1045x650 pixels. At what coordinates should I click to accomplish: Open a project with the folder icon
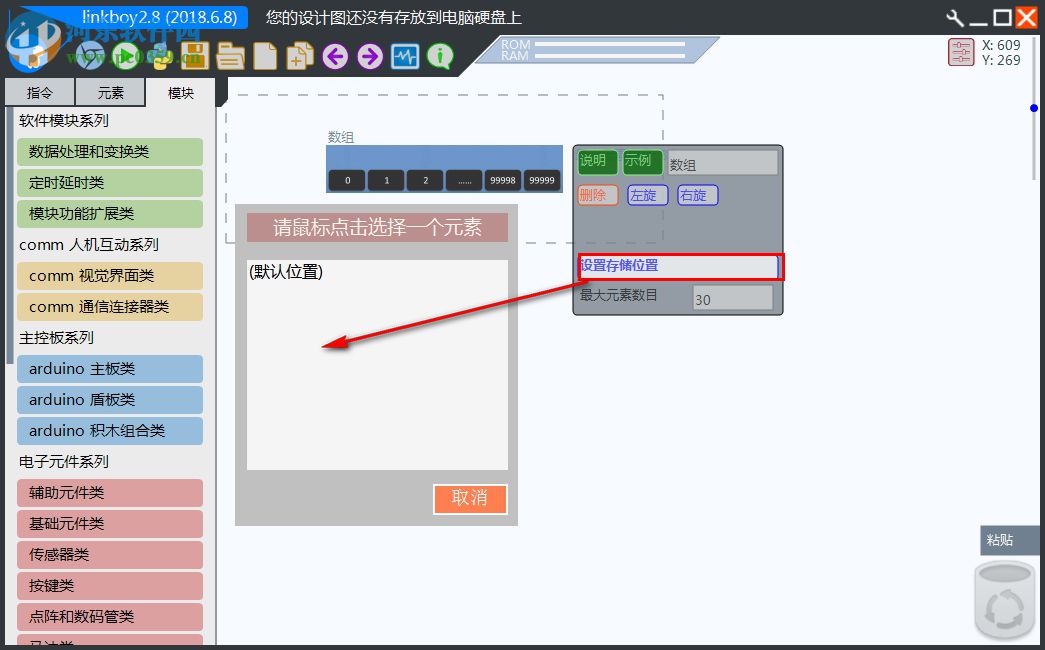point(229,56)
